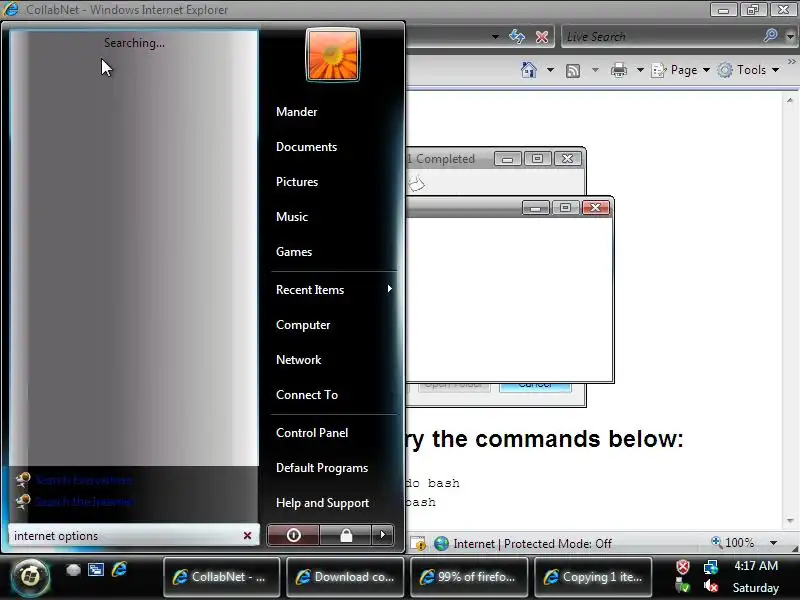Open the Mander user folder
800x600 pixels.
[296, 112]
